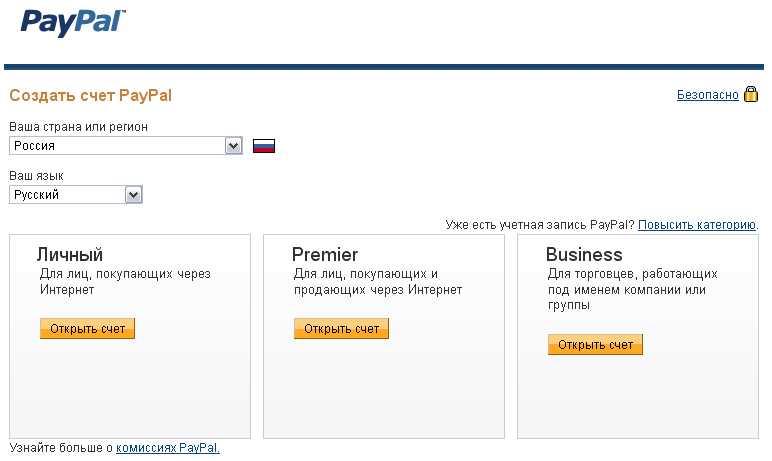Click Открыть счет under Premier account
Image resolution: width=772 pixels, height=461 pixels.
341,329
